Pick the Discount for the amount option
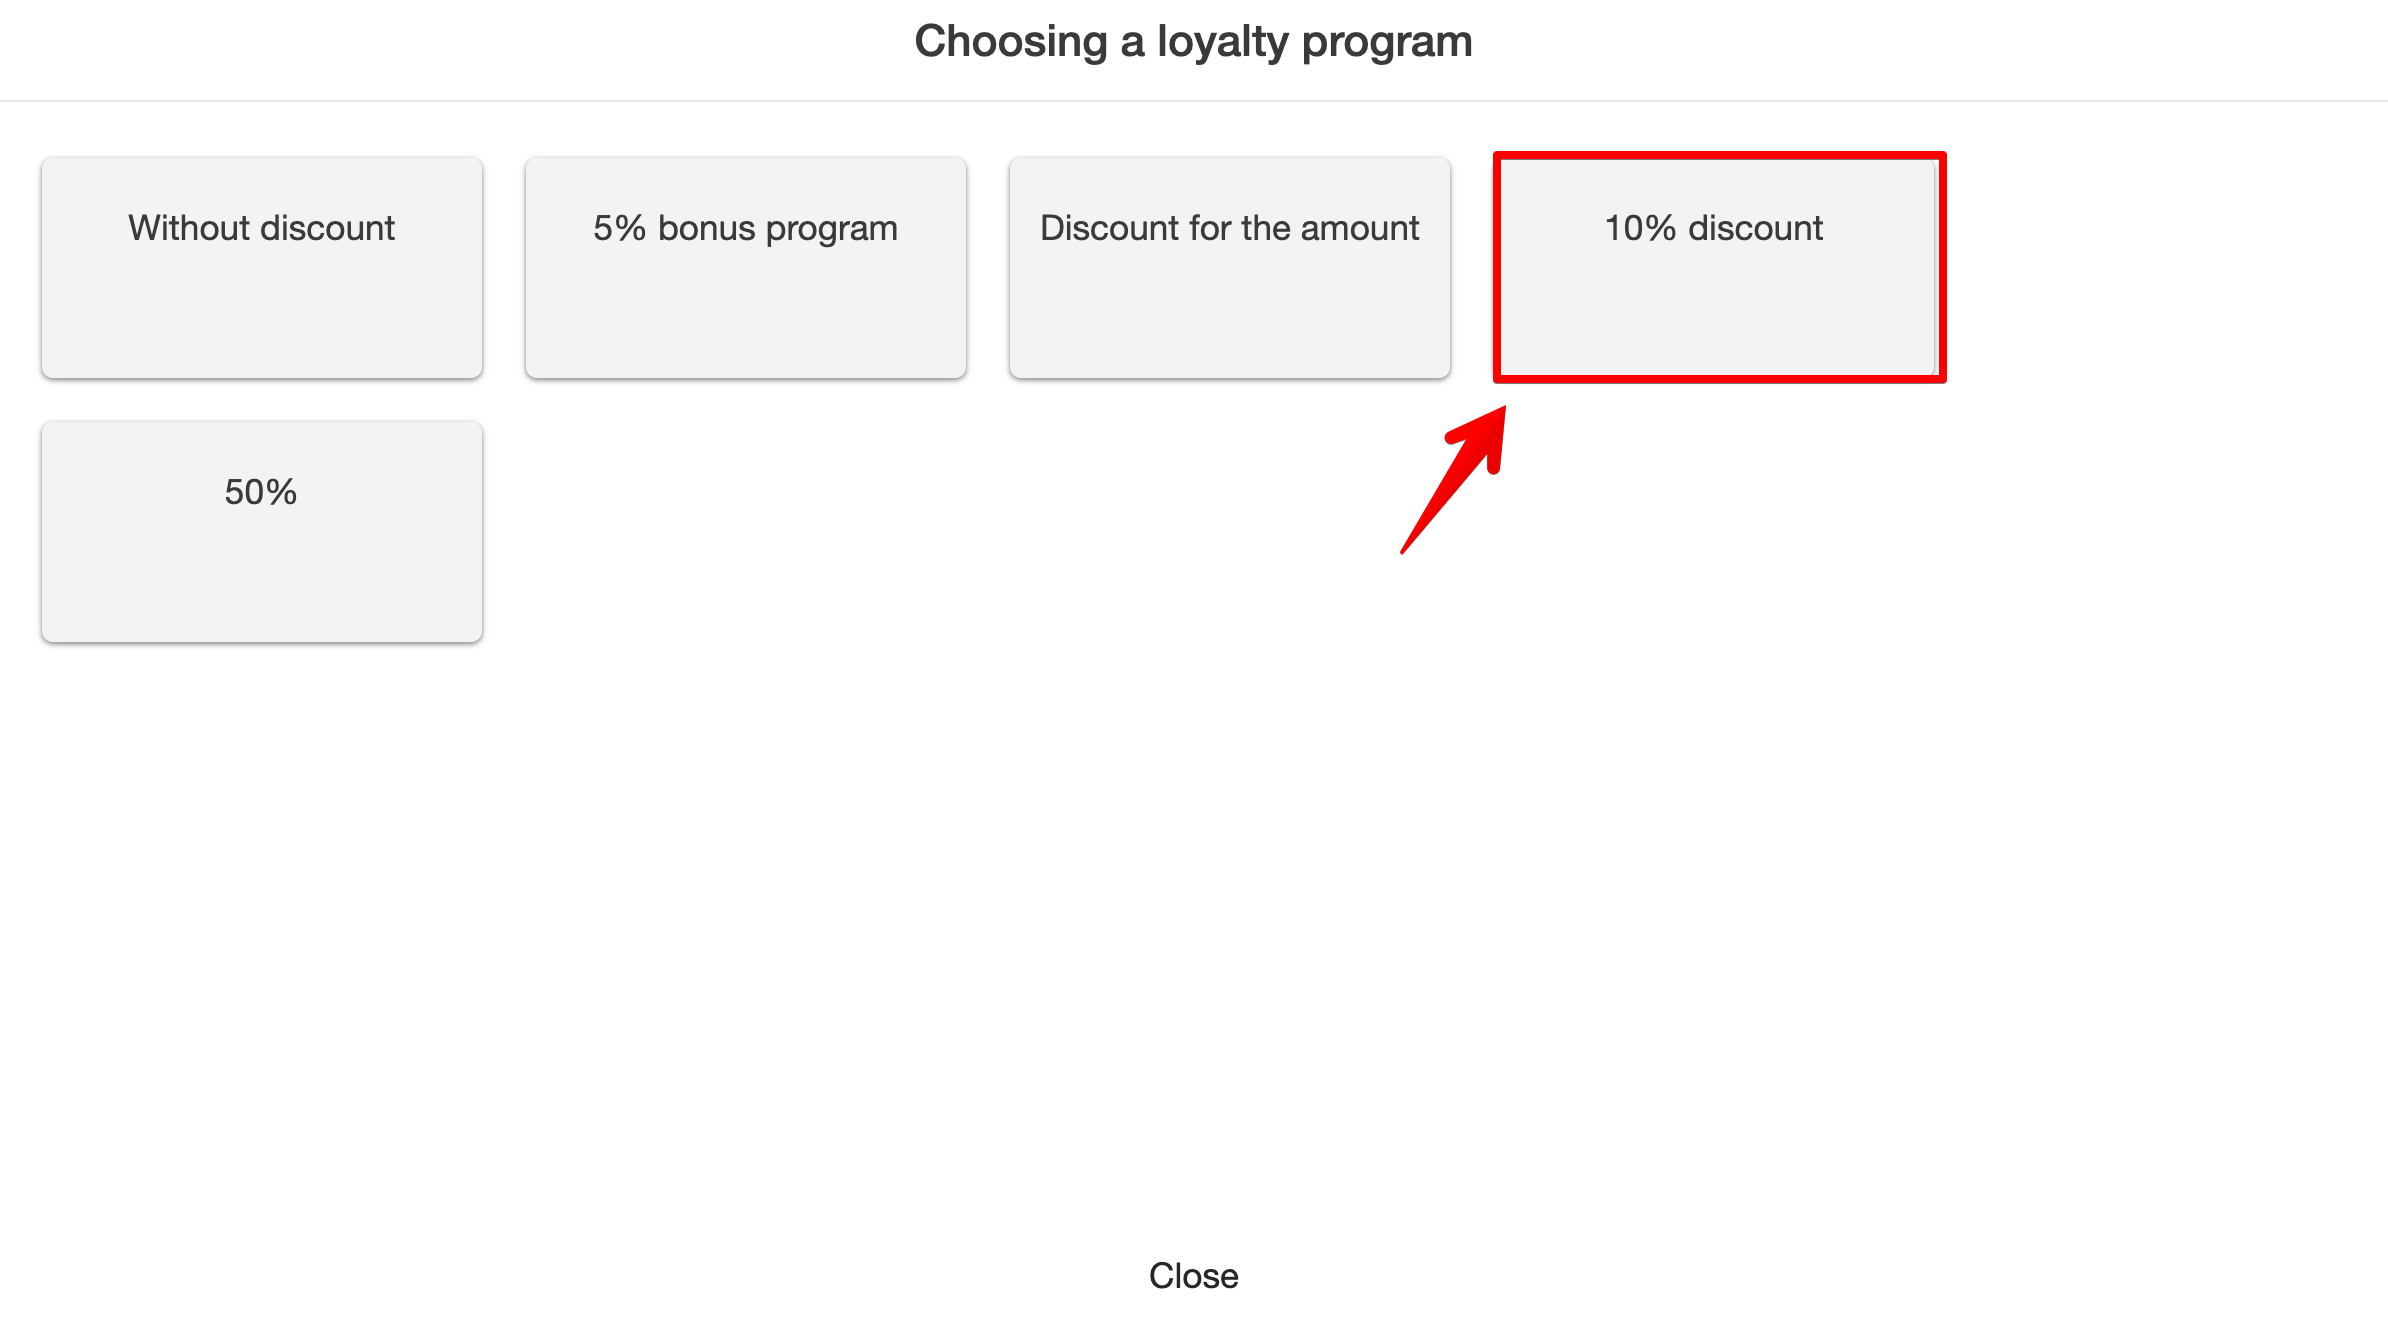The image size is (2388, 1338). (1230, 268)
